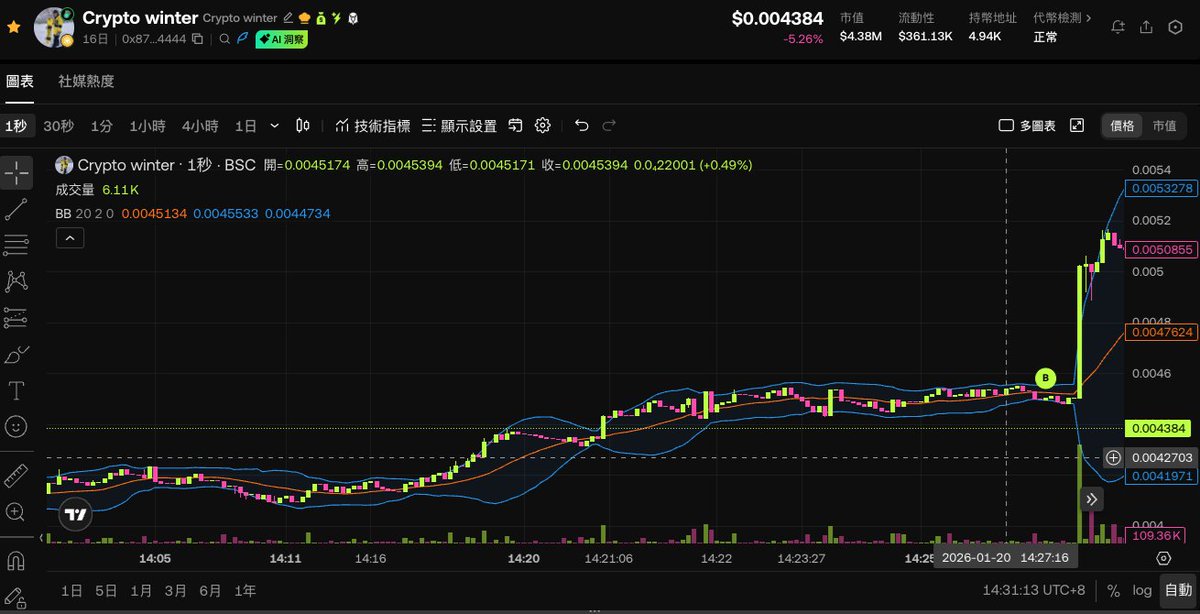Copy the contract address 0x87...4444
This screenshot has width=1200, height=614.
coord(197,39)
